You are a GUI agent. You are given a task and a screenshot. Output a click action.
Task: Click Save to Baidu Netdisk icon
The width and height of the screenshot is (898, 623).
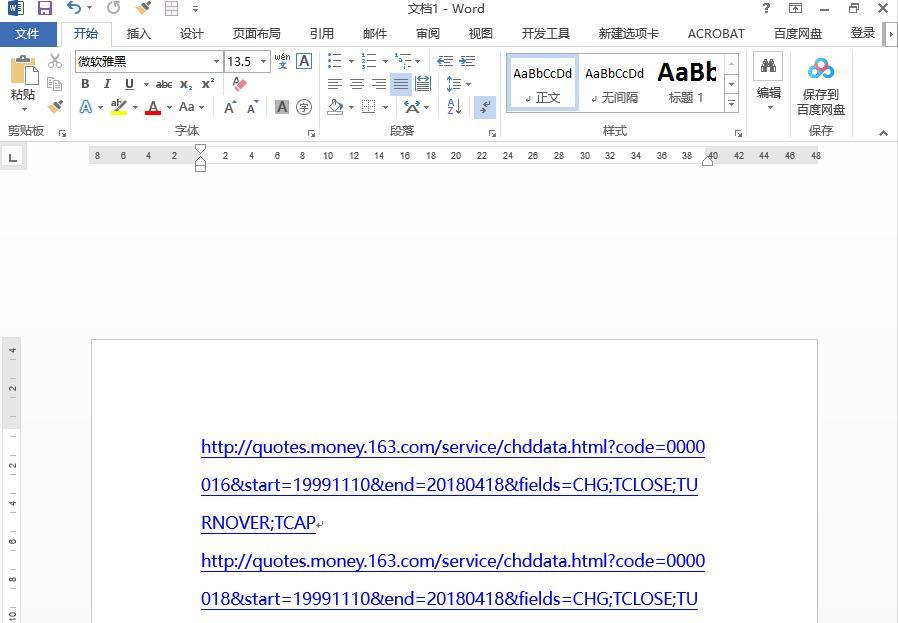821,86
